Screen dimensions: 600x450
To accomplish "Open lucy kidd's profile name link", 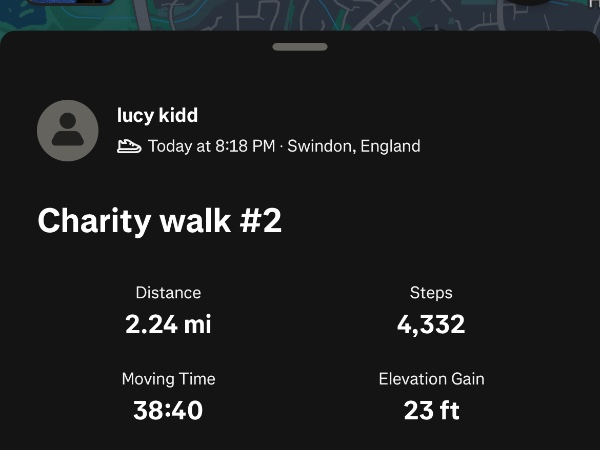I will pos(157,115).
